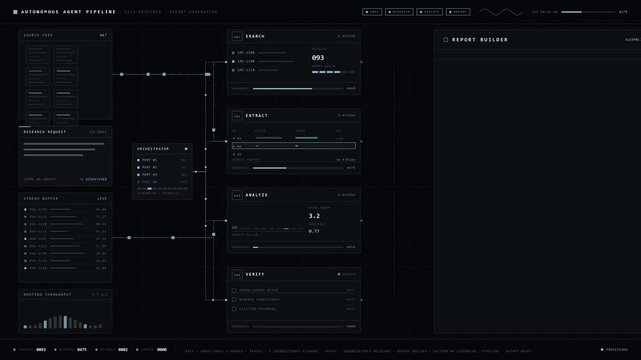
Task: Select the RESEARCH REQUEST panel title
Action: point(45,132)
